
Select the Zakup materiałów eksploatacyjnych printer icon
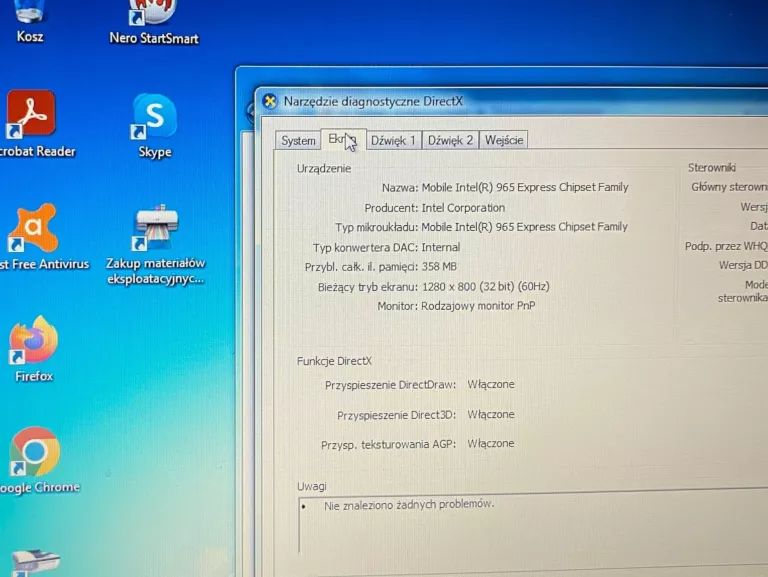[x=156, y=245]
